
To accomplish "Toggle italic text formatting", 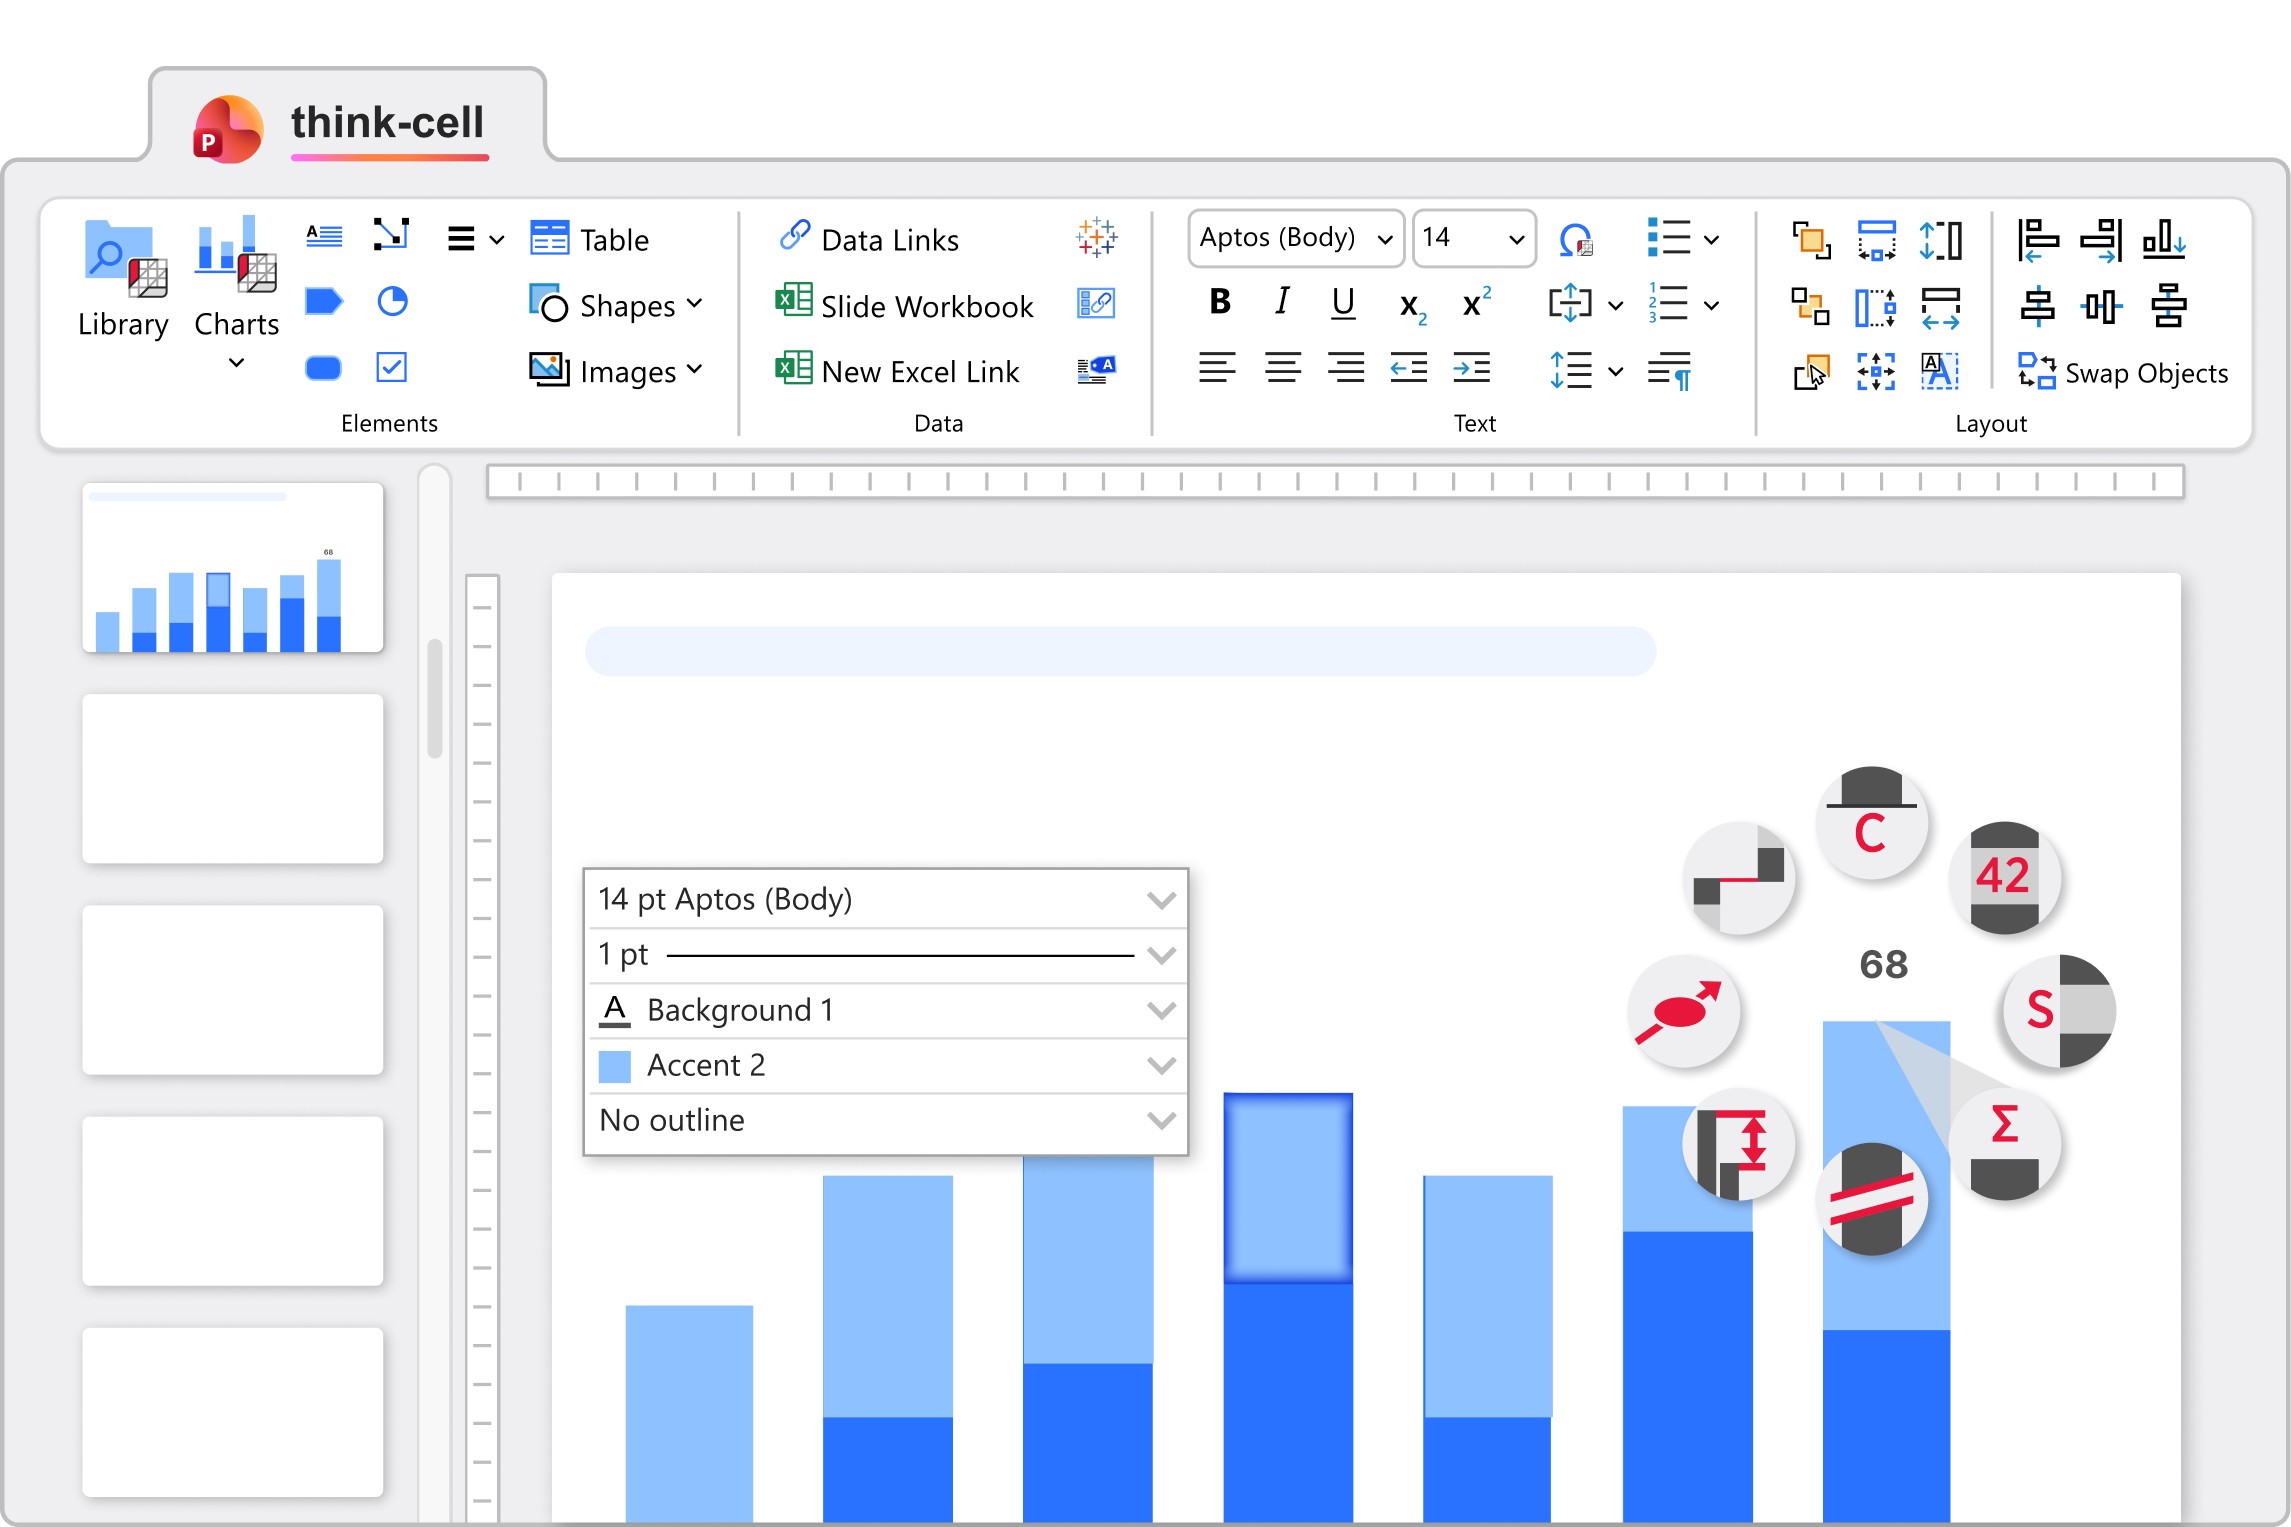I will pos(1282,302).
